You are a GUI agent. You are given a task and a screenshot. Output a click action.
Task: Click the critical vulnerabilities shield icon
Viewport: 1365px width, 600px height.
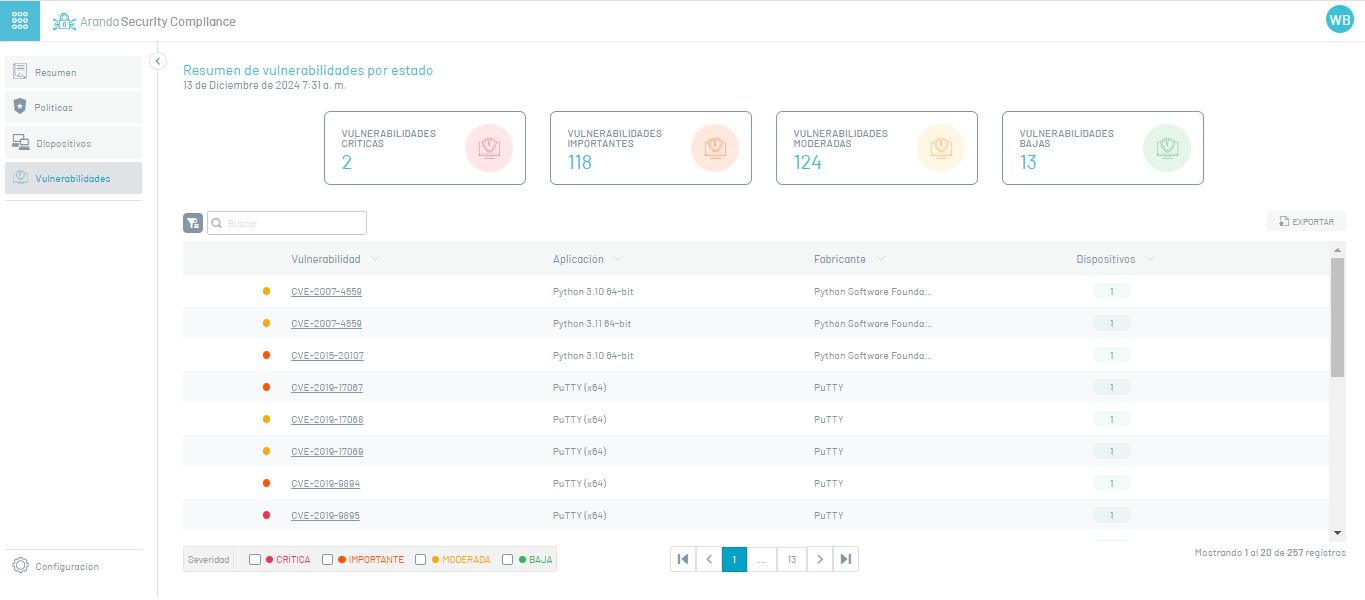[488, 148]
